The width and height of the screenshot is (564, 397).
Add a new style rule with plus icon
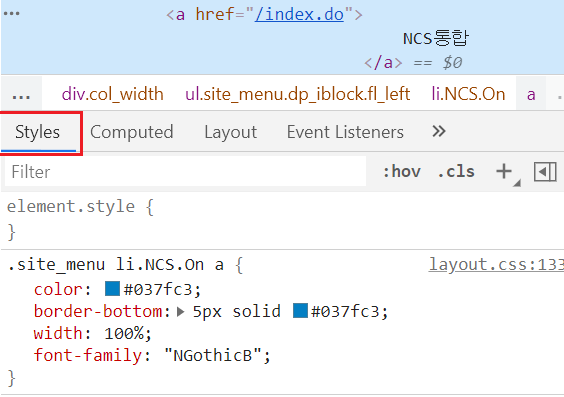pyautogui.click(x=504, y=172)
